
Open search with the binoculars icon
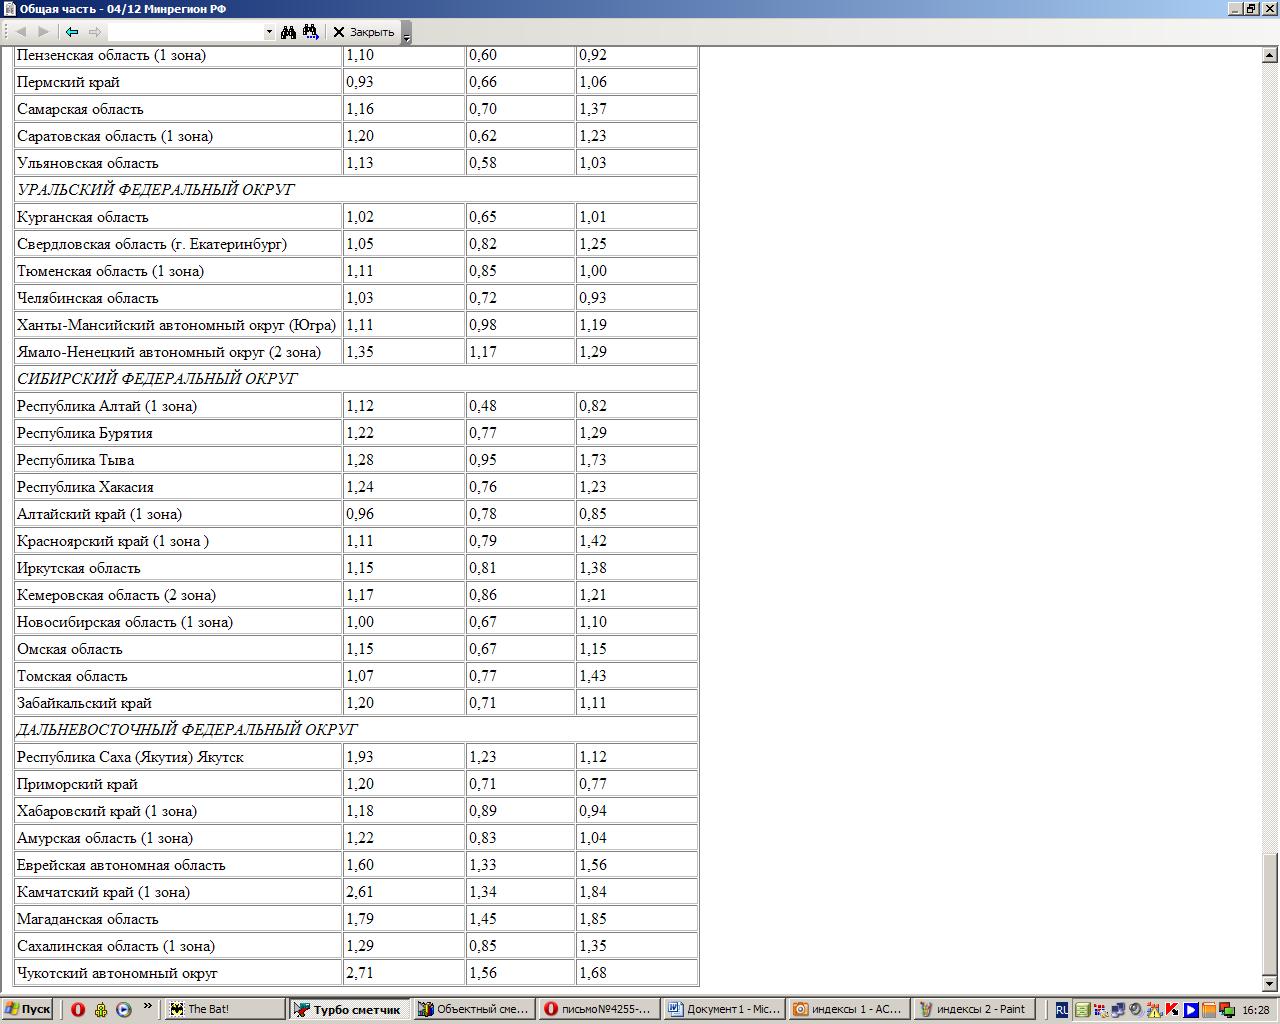point(288,32)
